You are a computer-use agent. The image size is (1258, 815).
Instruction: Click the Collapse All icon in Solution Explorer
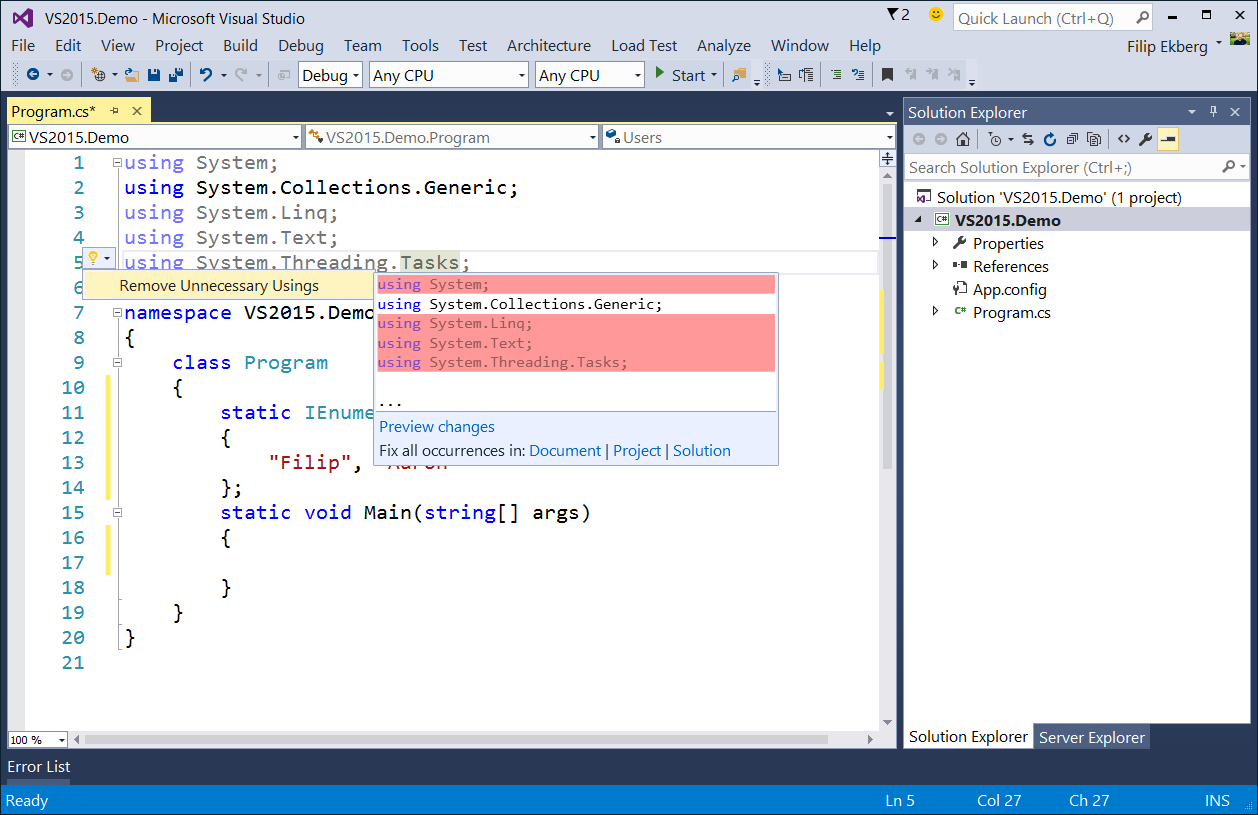(x=1072, y=139)
